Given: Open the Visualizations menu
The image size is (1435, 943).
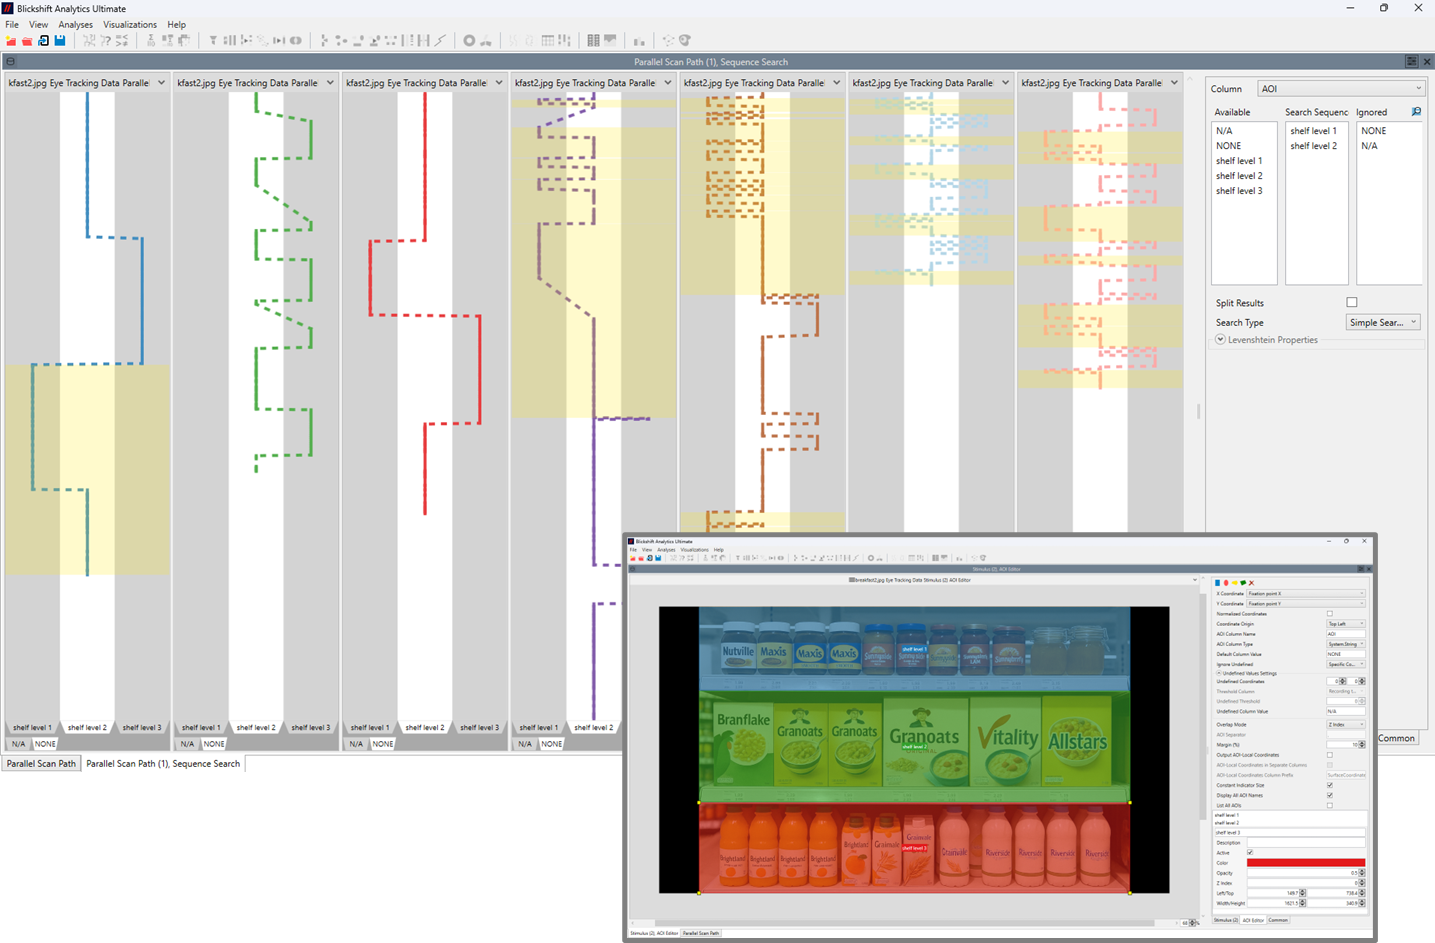Looking at the screenshot, I should 130,25.
